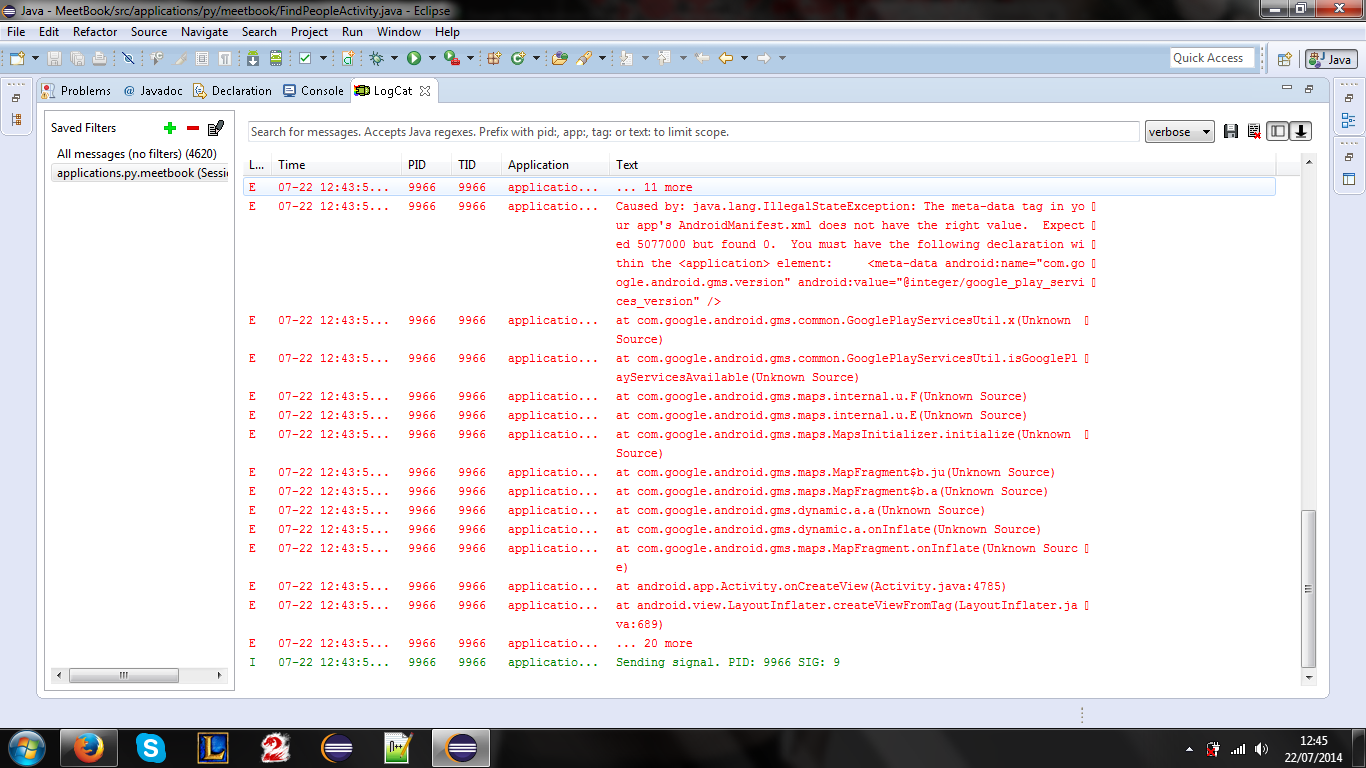
Task: Open the Project menu
Action: (309, 32)
